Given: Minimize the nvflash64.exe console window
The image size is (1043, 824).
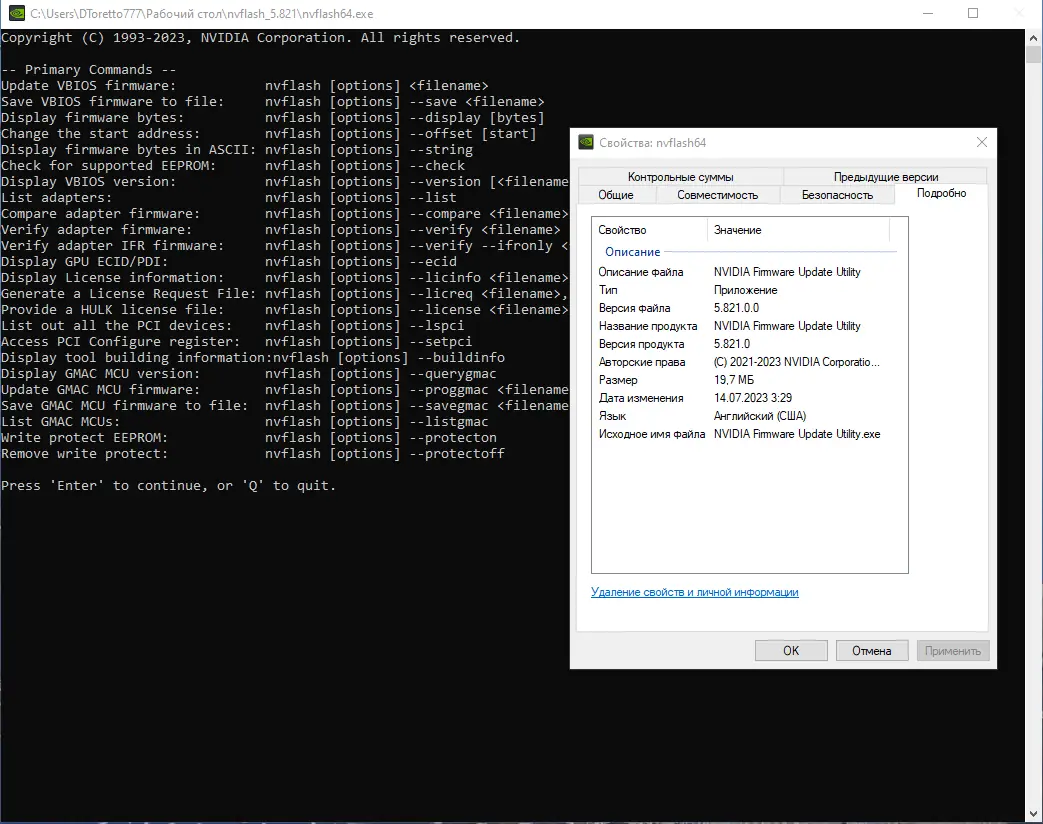Looking at the screenshot, I should click(929, 13).
